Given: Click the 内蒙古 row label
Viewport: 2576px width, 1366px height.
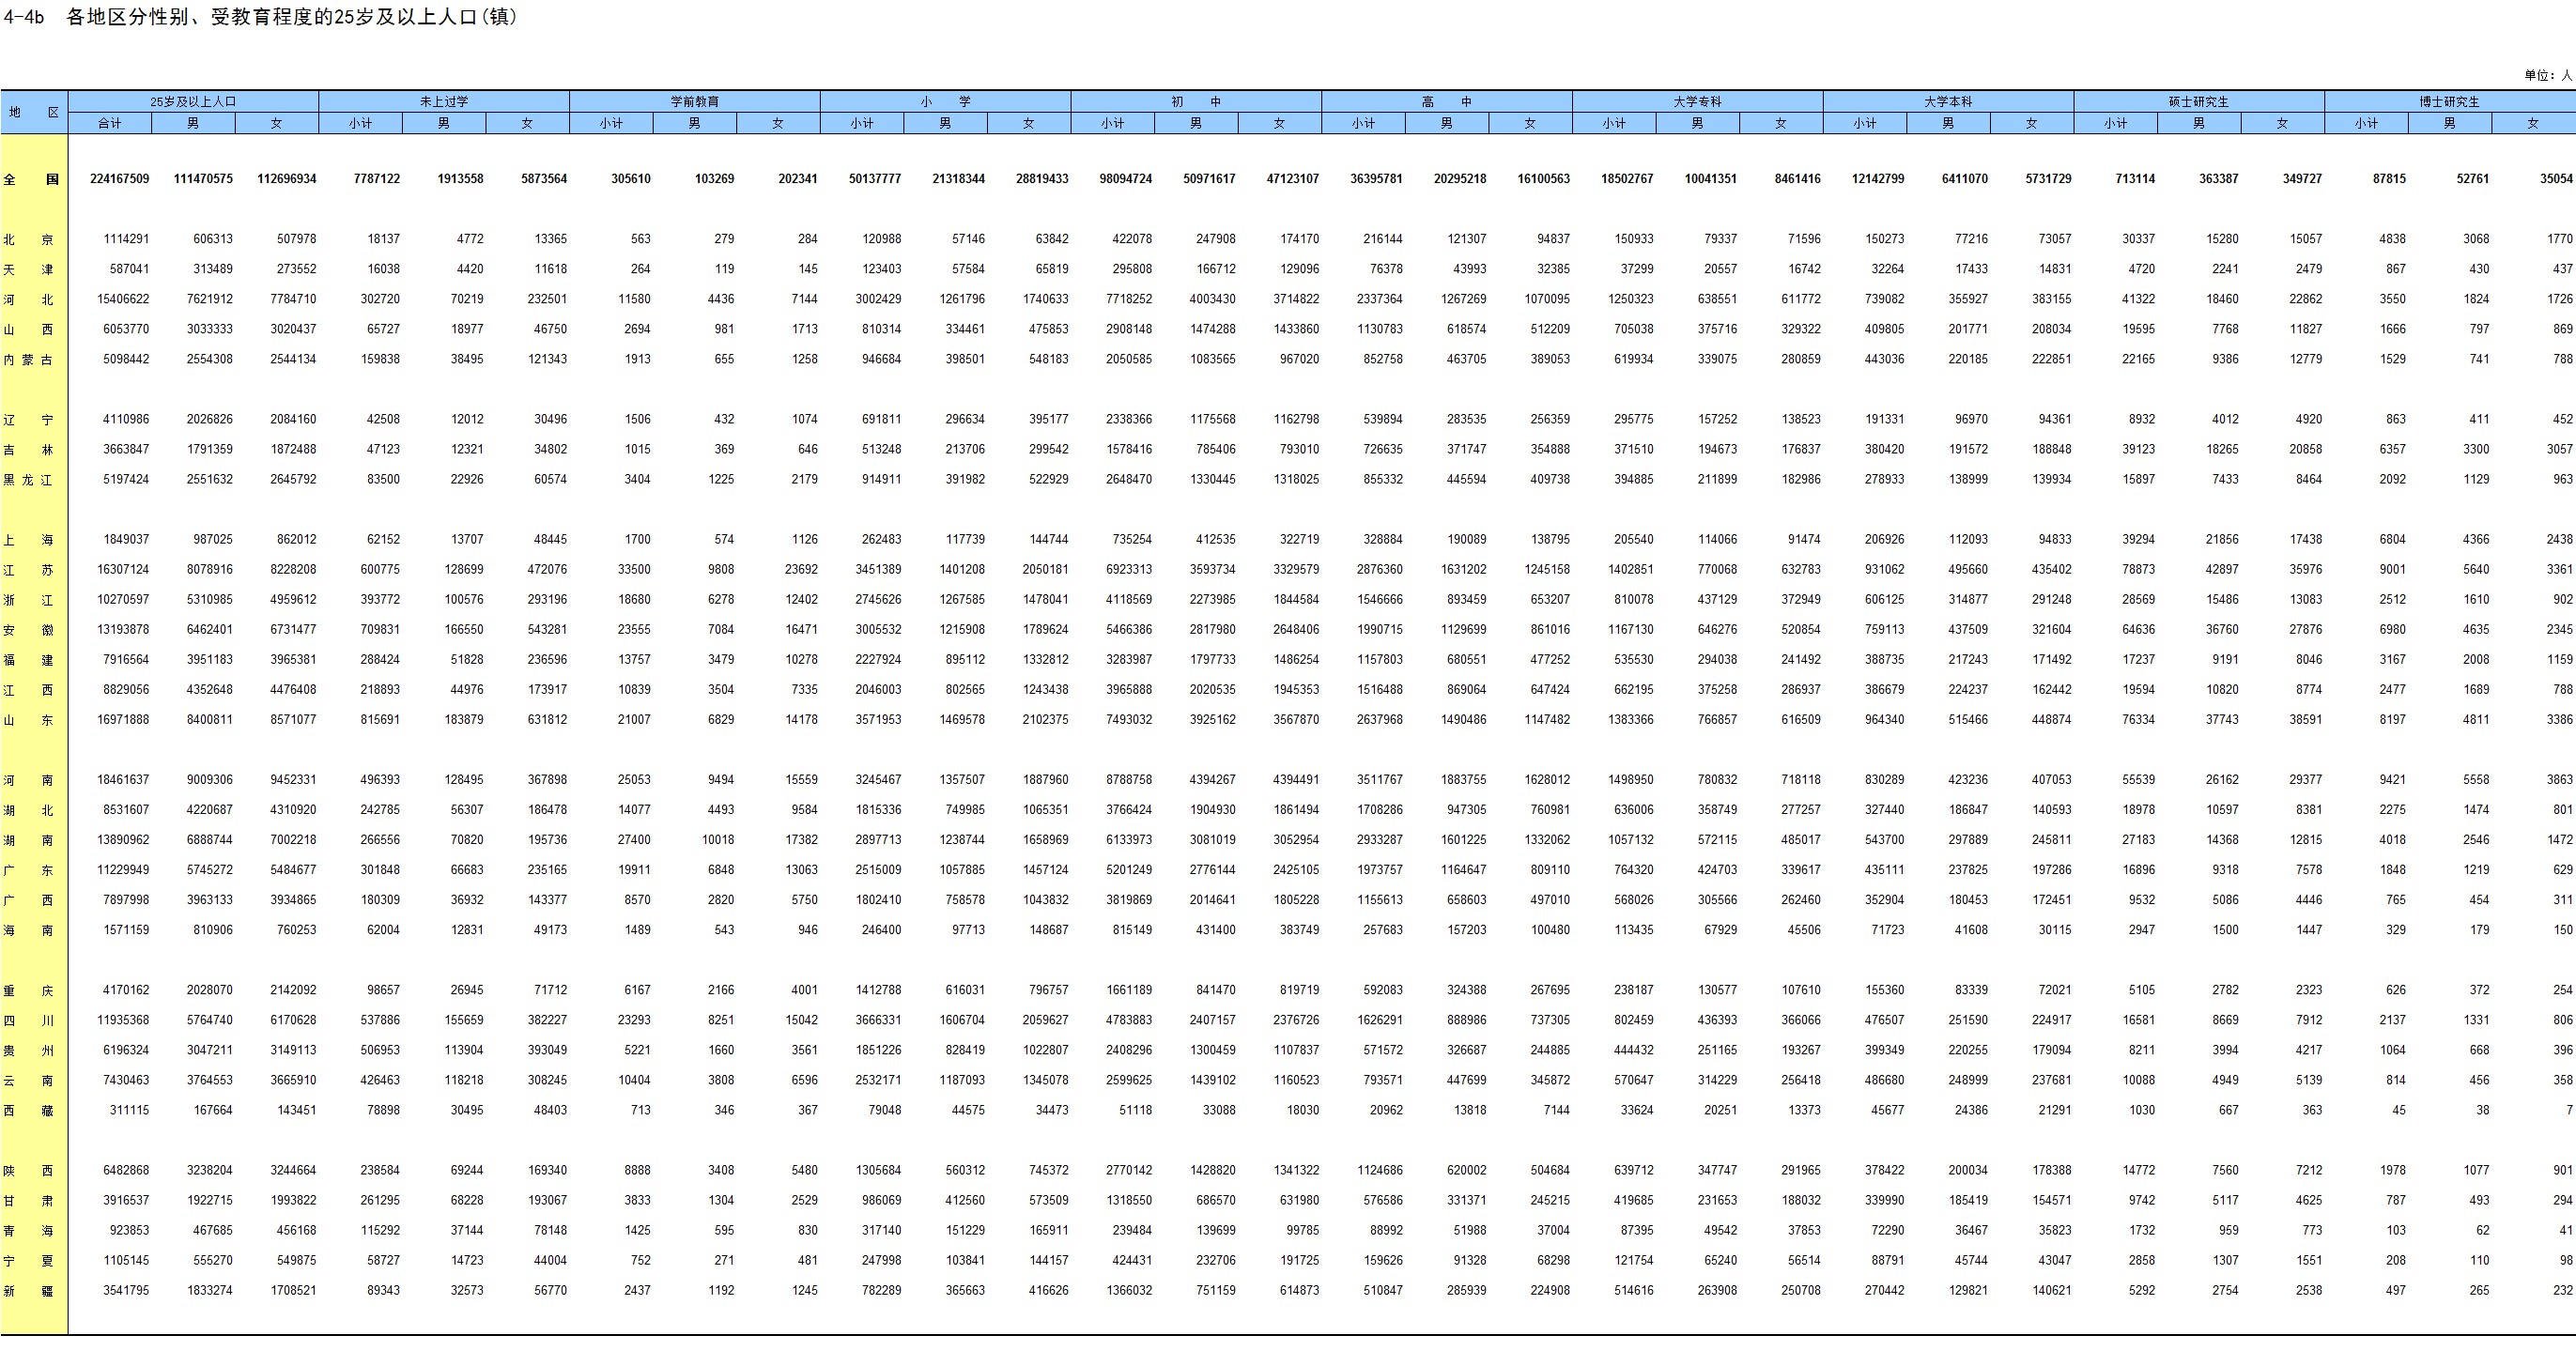Looking at the screenshot, I should coord(28,360).
